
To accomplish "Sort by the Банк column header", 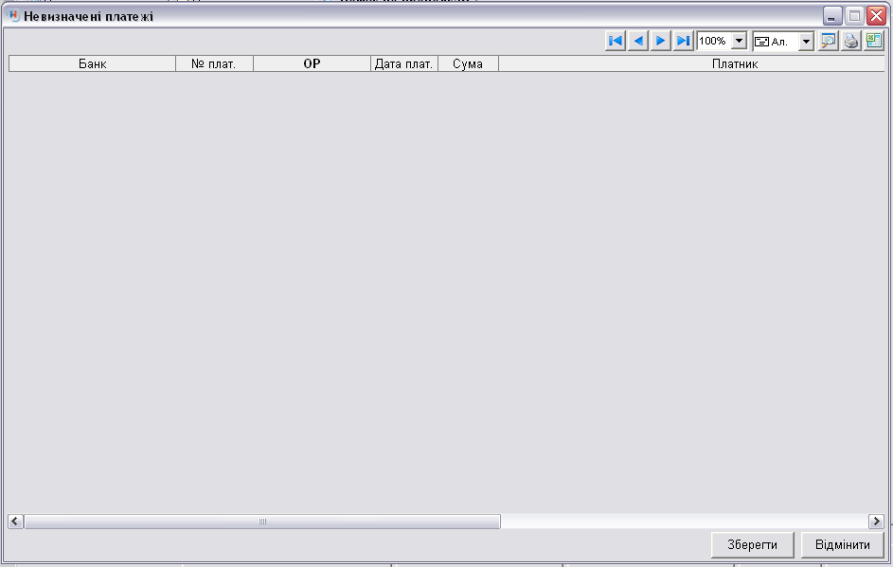I will point(92,64).
